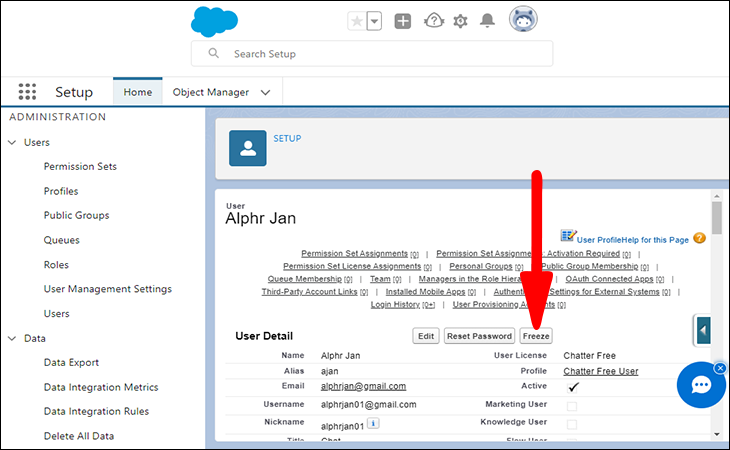730x450 pixels.
Task: Jump to Third-Party Account Links list
Action: tap(309, 292)
